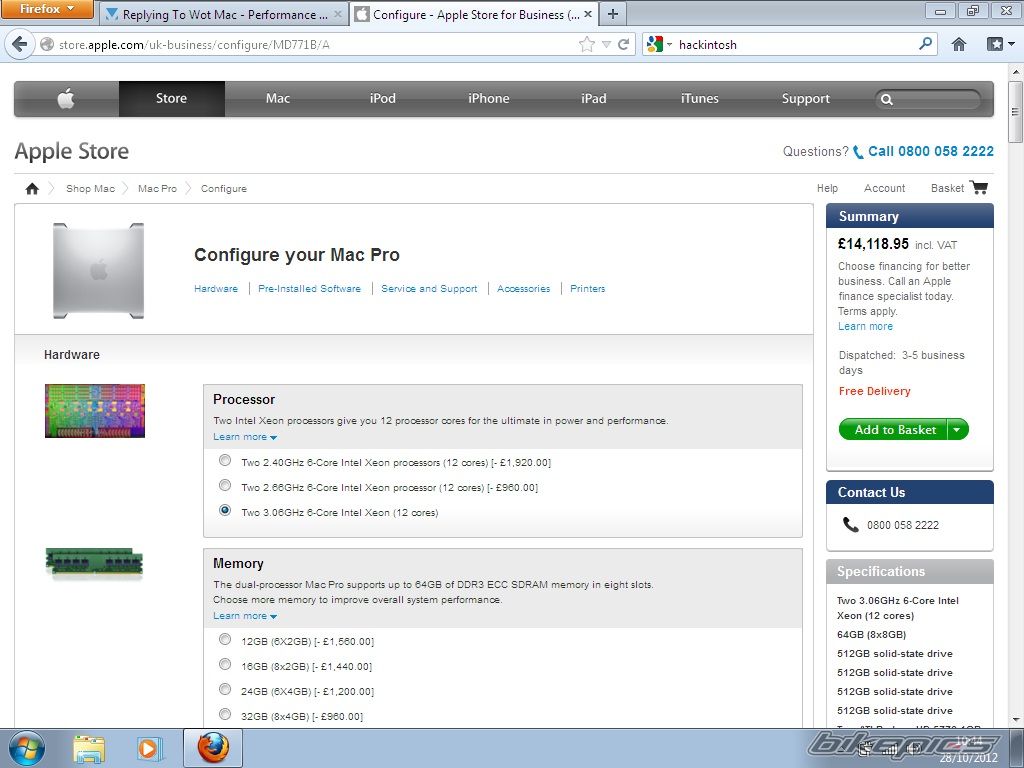Viewport: 1024px width, 768px height.
Task: Expand Learn more under Processor
Action: tap(245, 437)
